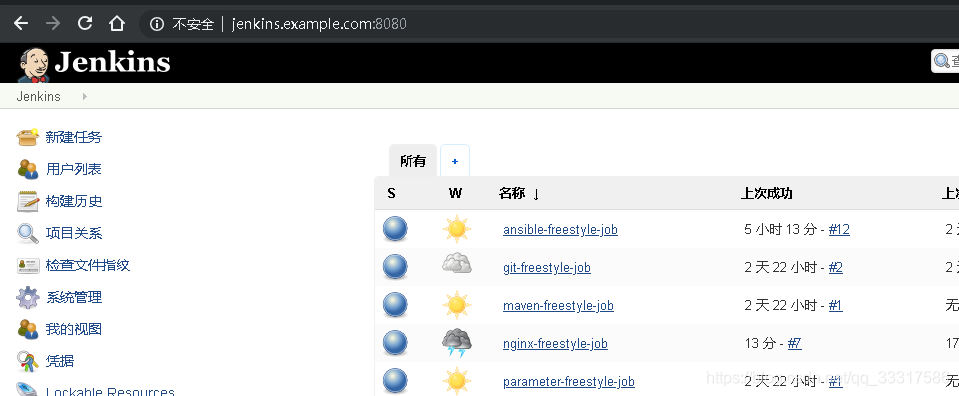Open git job build #2
The height and width of the screenshot is (396, 959).
[835, 267]
